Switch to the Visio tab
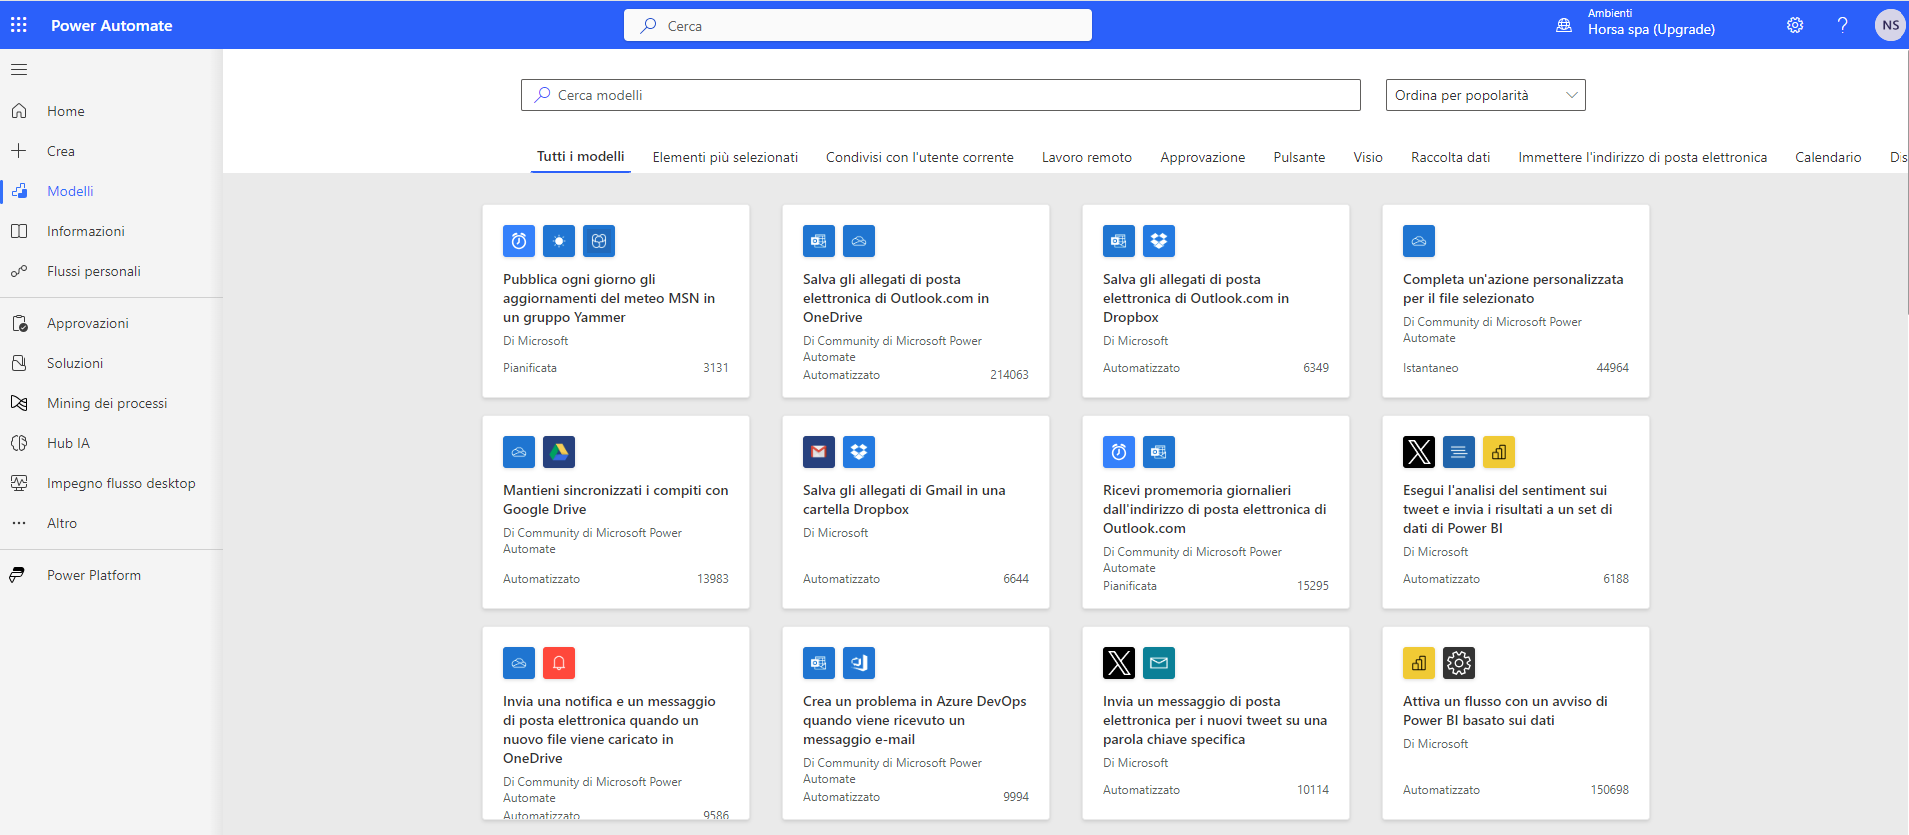This screenshot has width=1909, height=835. coord(1368,157)
